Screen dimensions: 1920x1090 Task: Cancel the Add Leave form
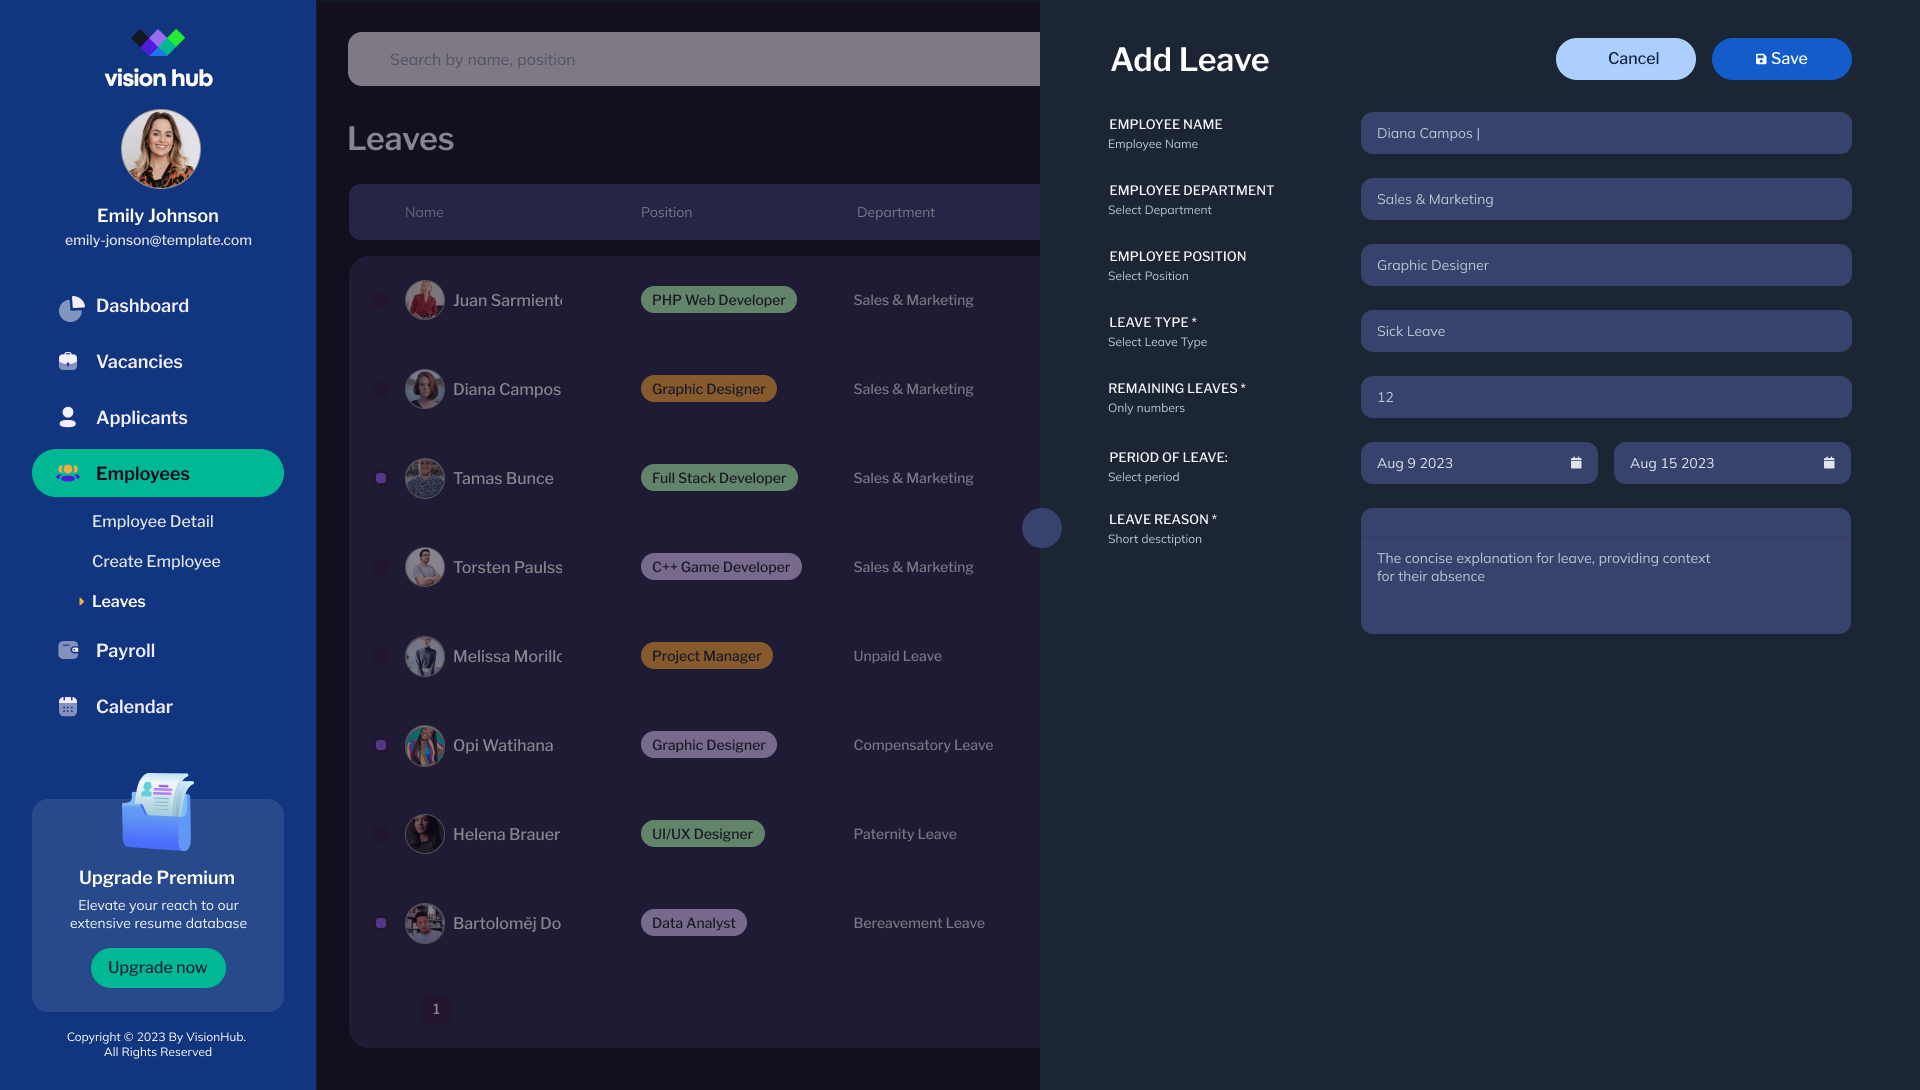pos(1626,59)
